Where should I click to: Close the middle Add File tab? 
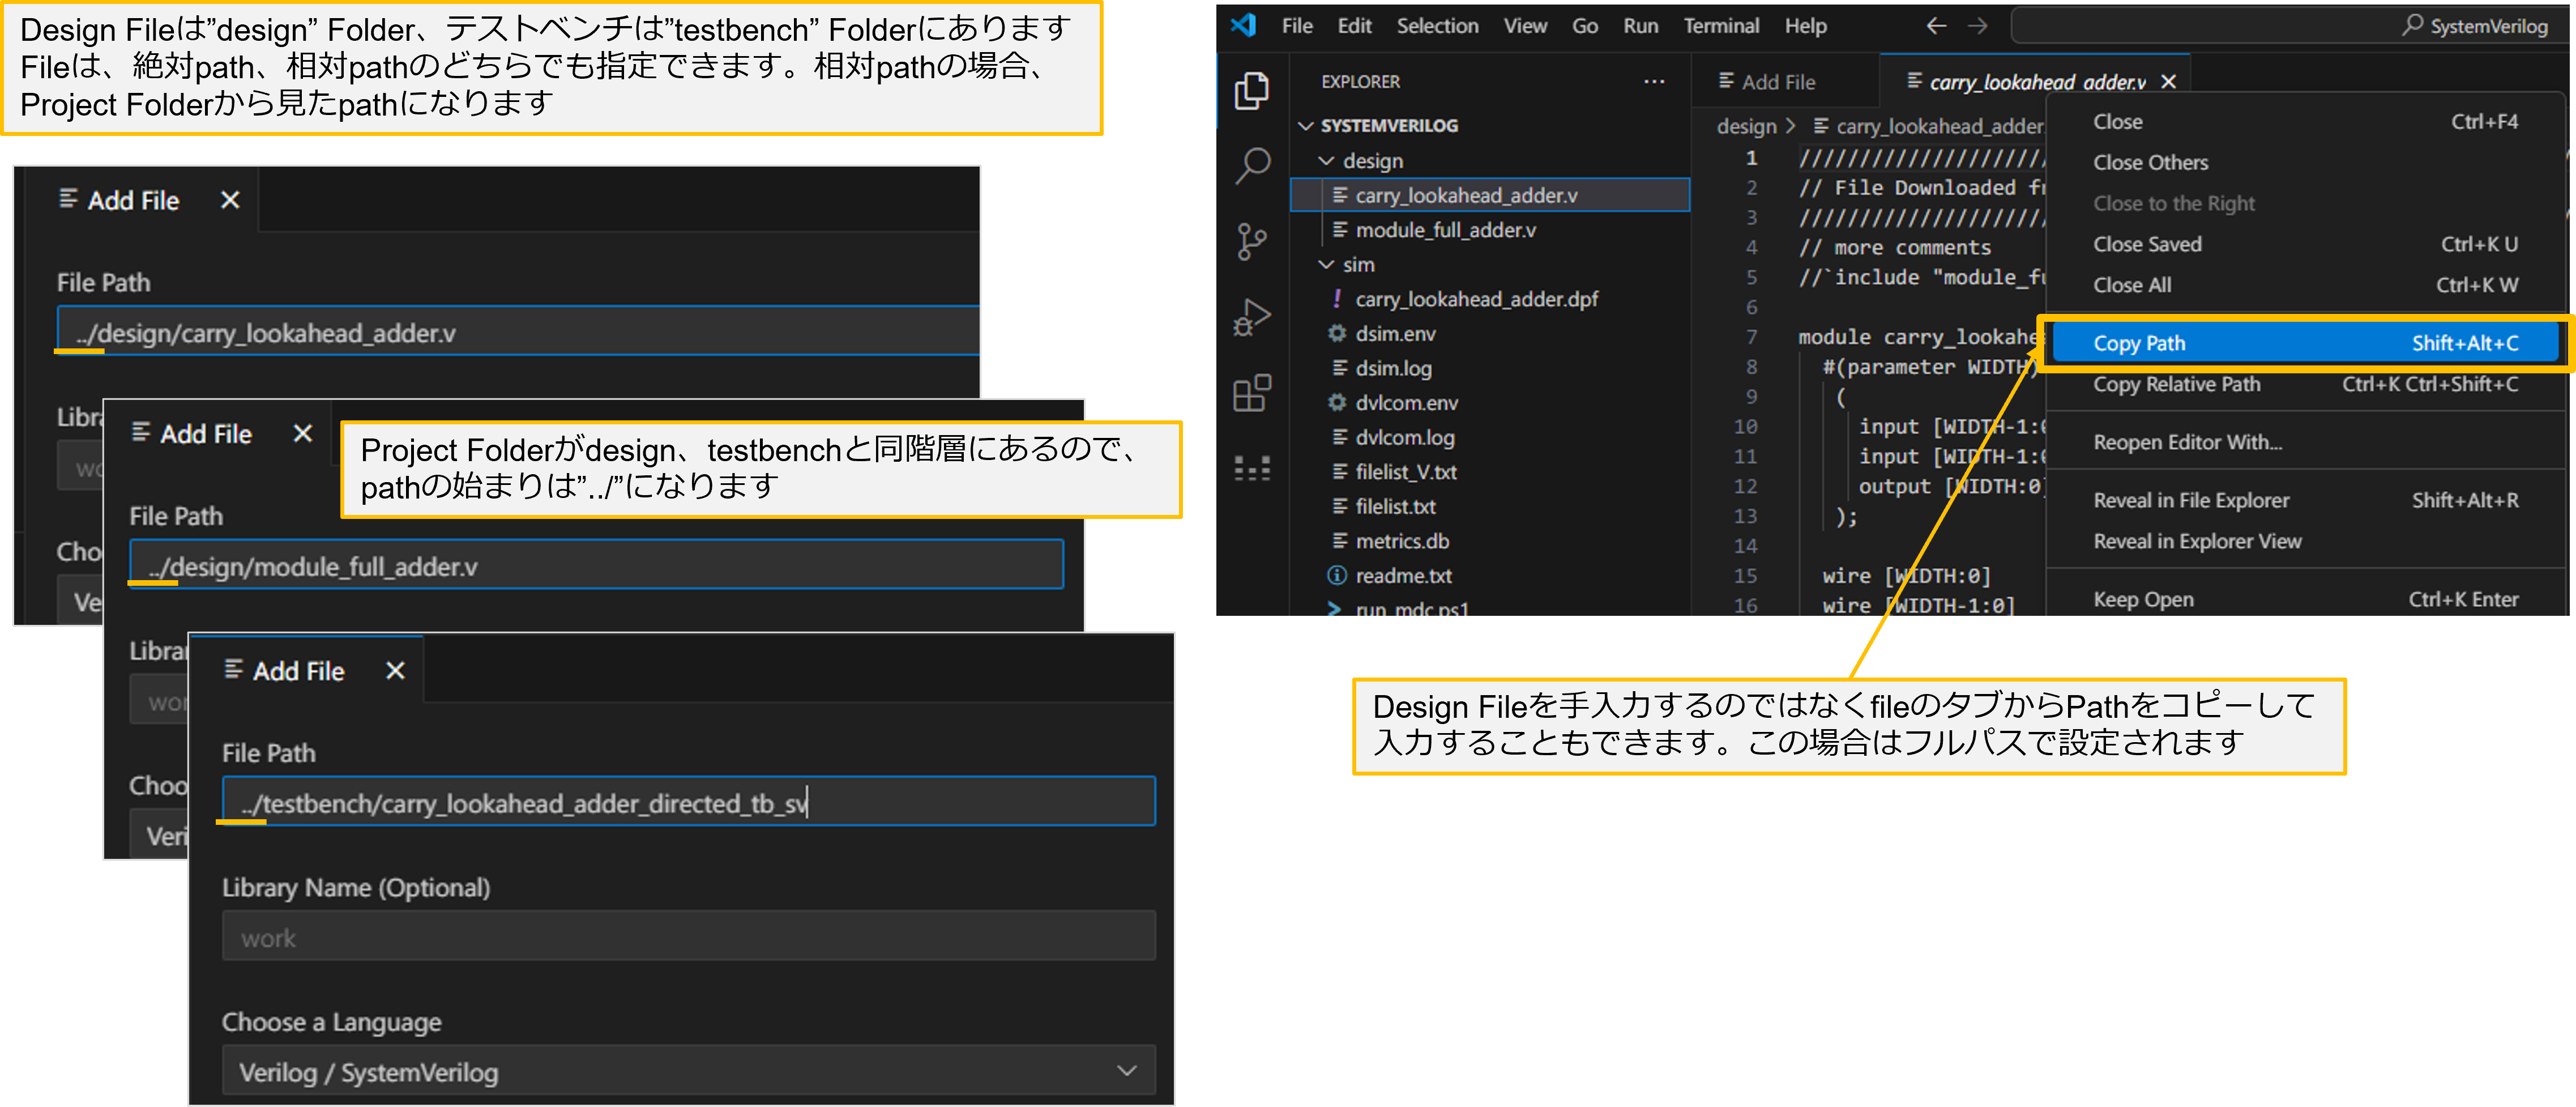coord(303,433)
